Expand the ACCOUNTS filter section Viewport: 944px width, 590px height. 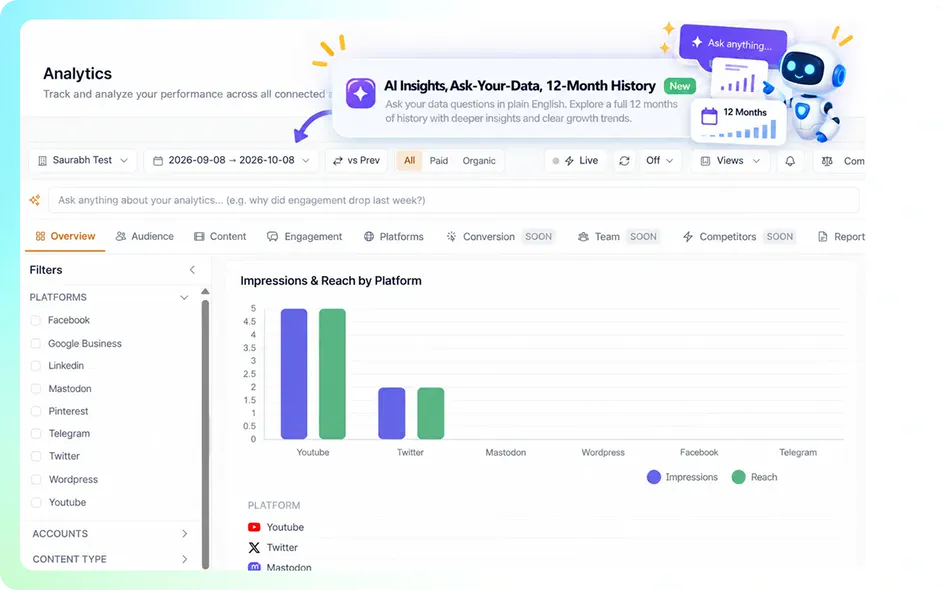coord(185,533)
